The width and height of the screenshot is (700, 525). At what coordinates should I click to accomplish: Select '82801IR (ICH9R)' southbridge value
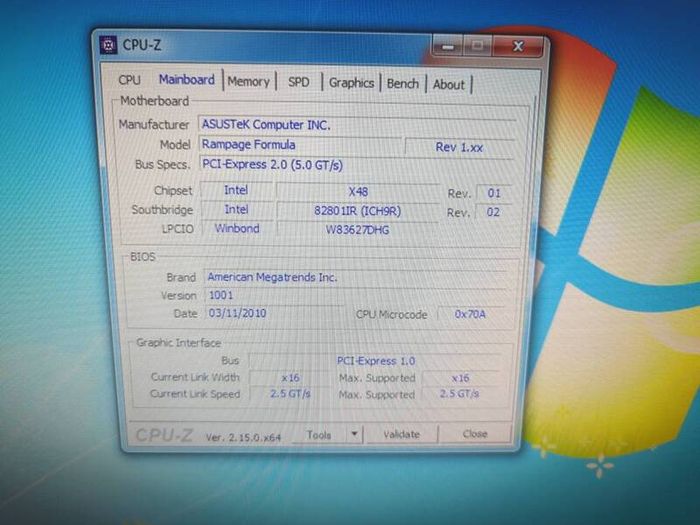coord(358,211)
